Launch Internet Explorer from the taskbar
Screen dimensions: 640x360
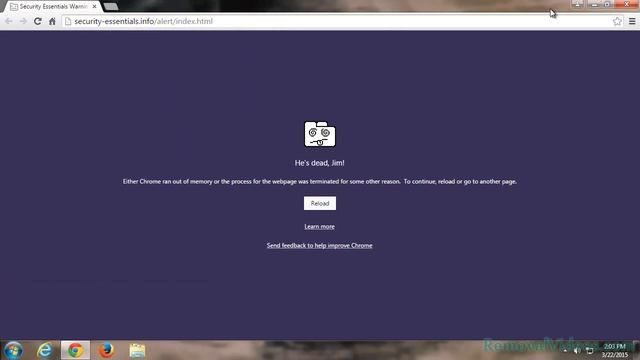click(44, 350)
